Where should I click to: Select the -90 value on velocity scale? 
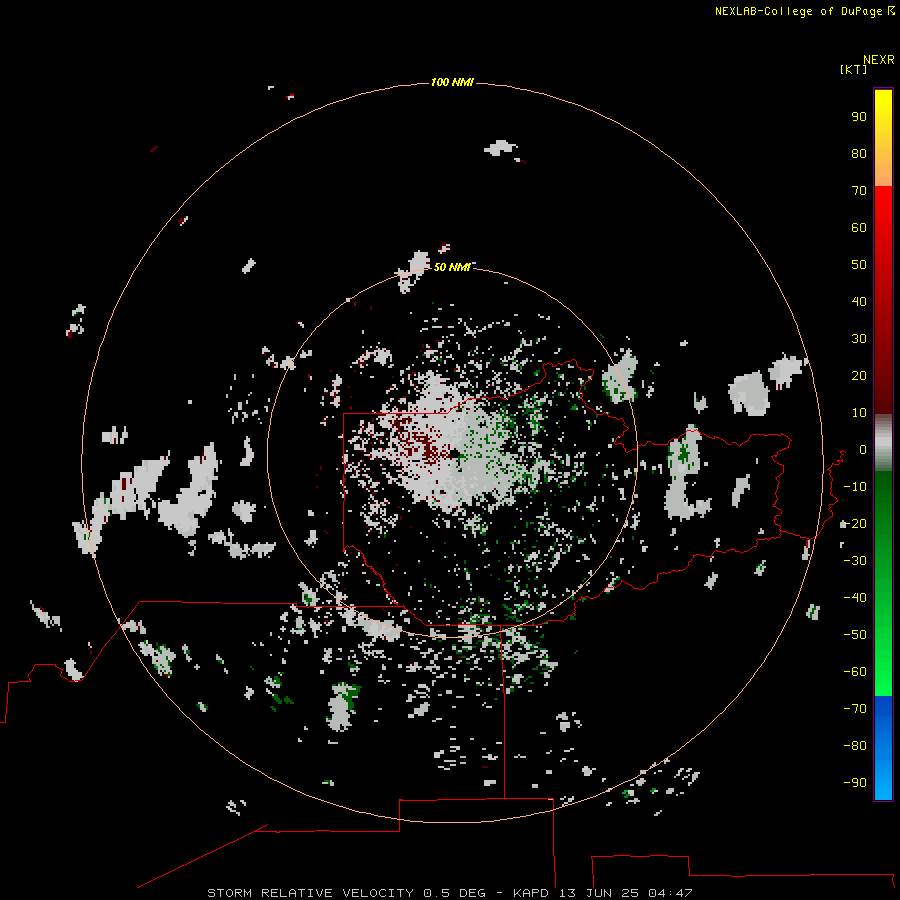(x=855, y=782)
